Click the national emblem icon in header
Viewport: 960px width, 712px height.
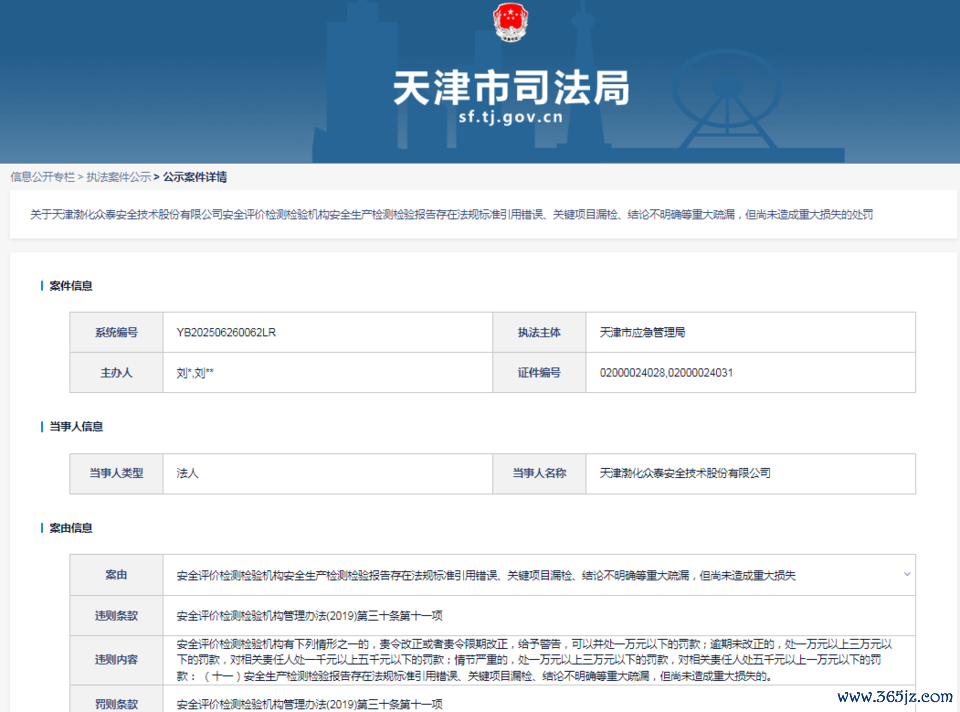tap(512, 24)
